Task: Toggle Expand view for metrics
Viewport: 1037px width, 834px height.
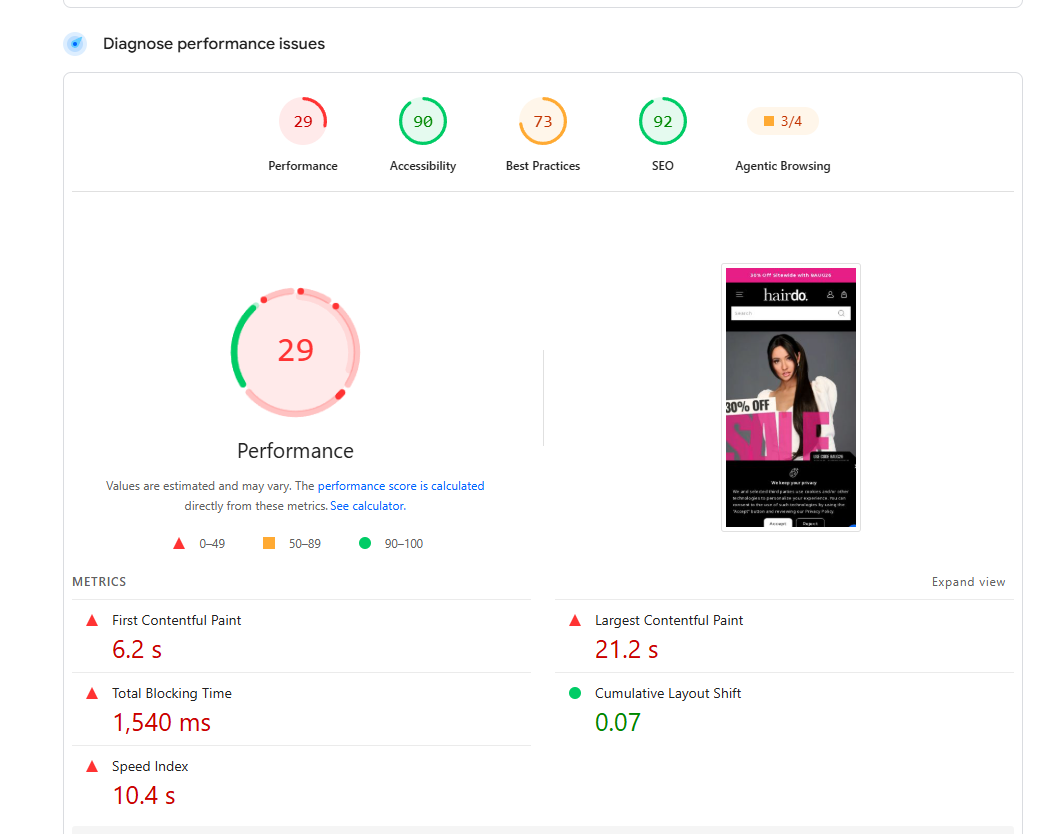Action: tap(968, 582)
